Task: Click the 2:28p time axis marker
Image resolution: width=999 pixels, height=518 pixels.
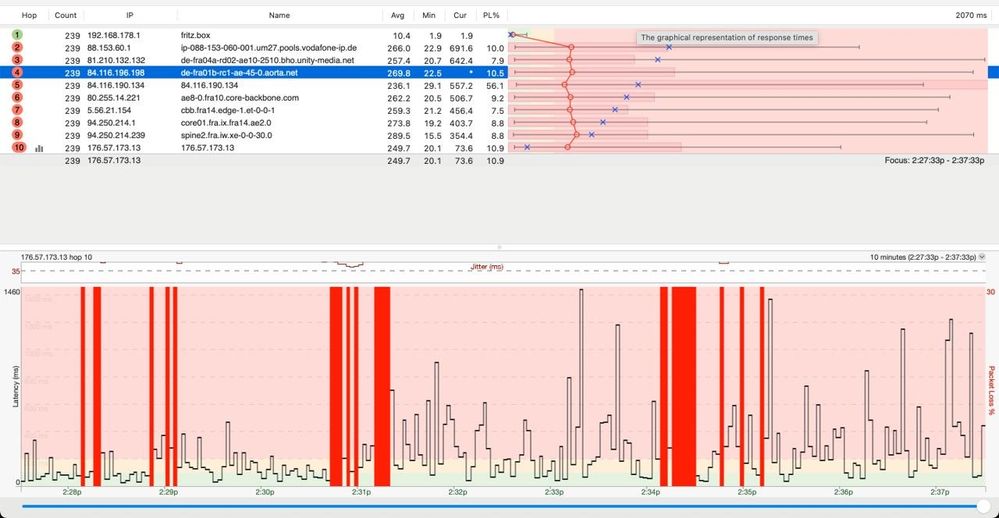Action: (x=72, y=492)
